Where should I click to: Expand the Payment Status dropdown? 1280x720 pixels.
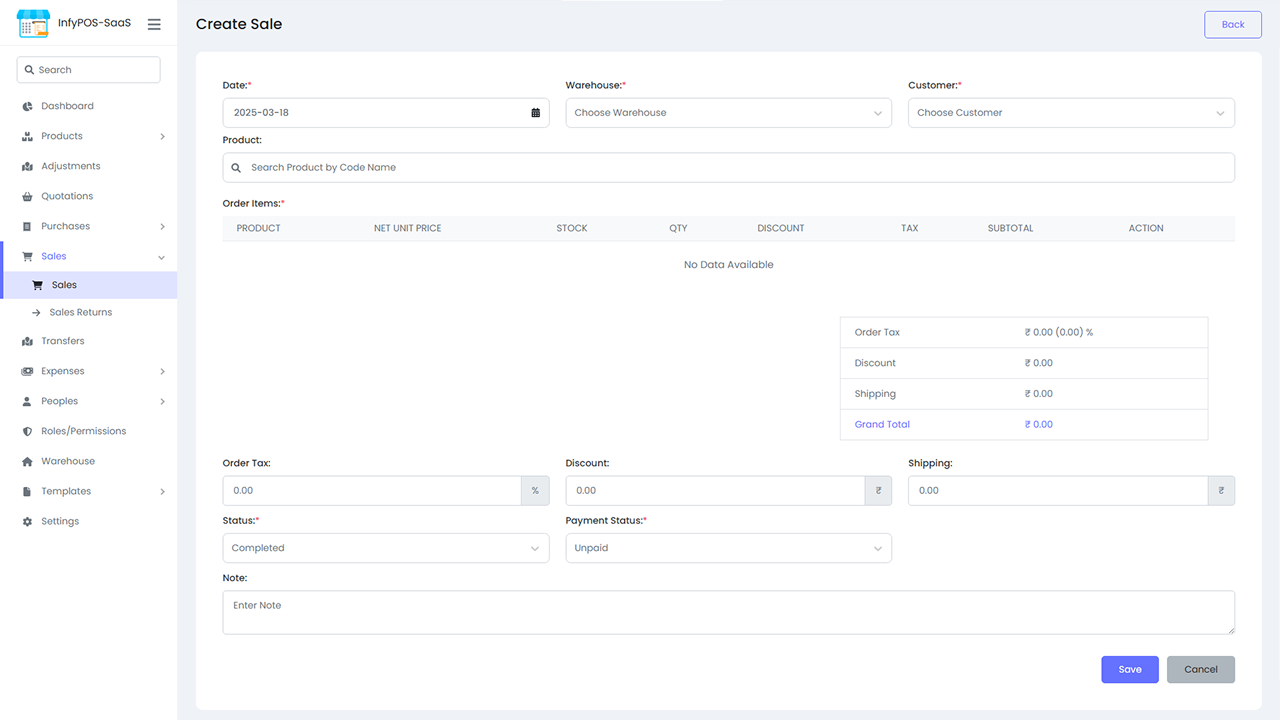tap(728, 548)
